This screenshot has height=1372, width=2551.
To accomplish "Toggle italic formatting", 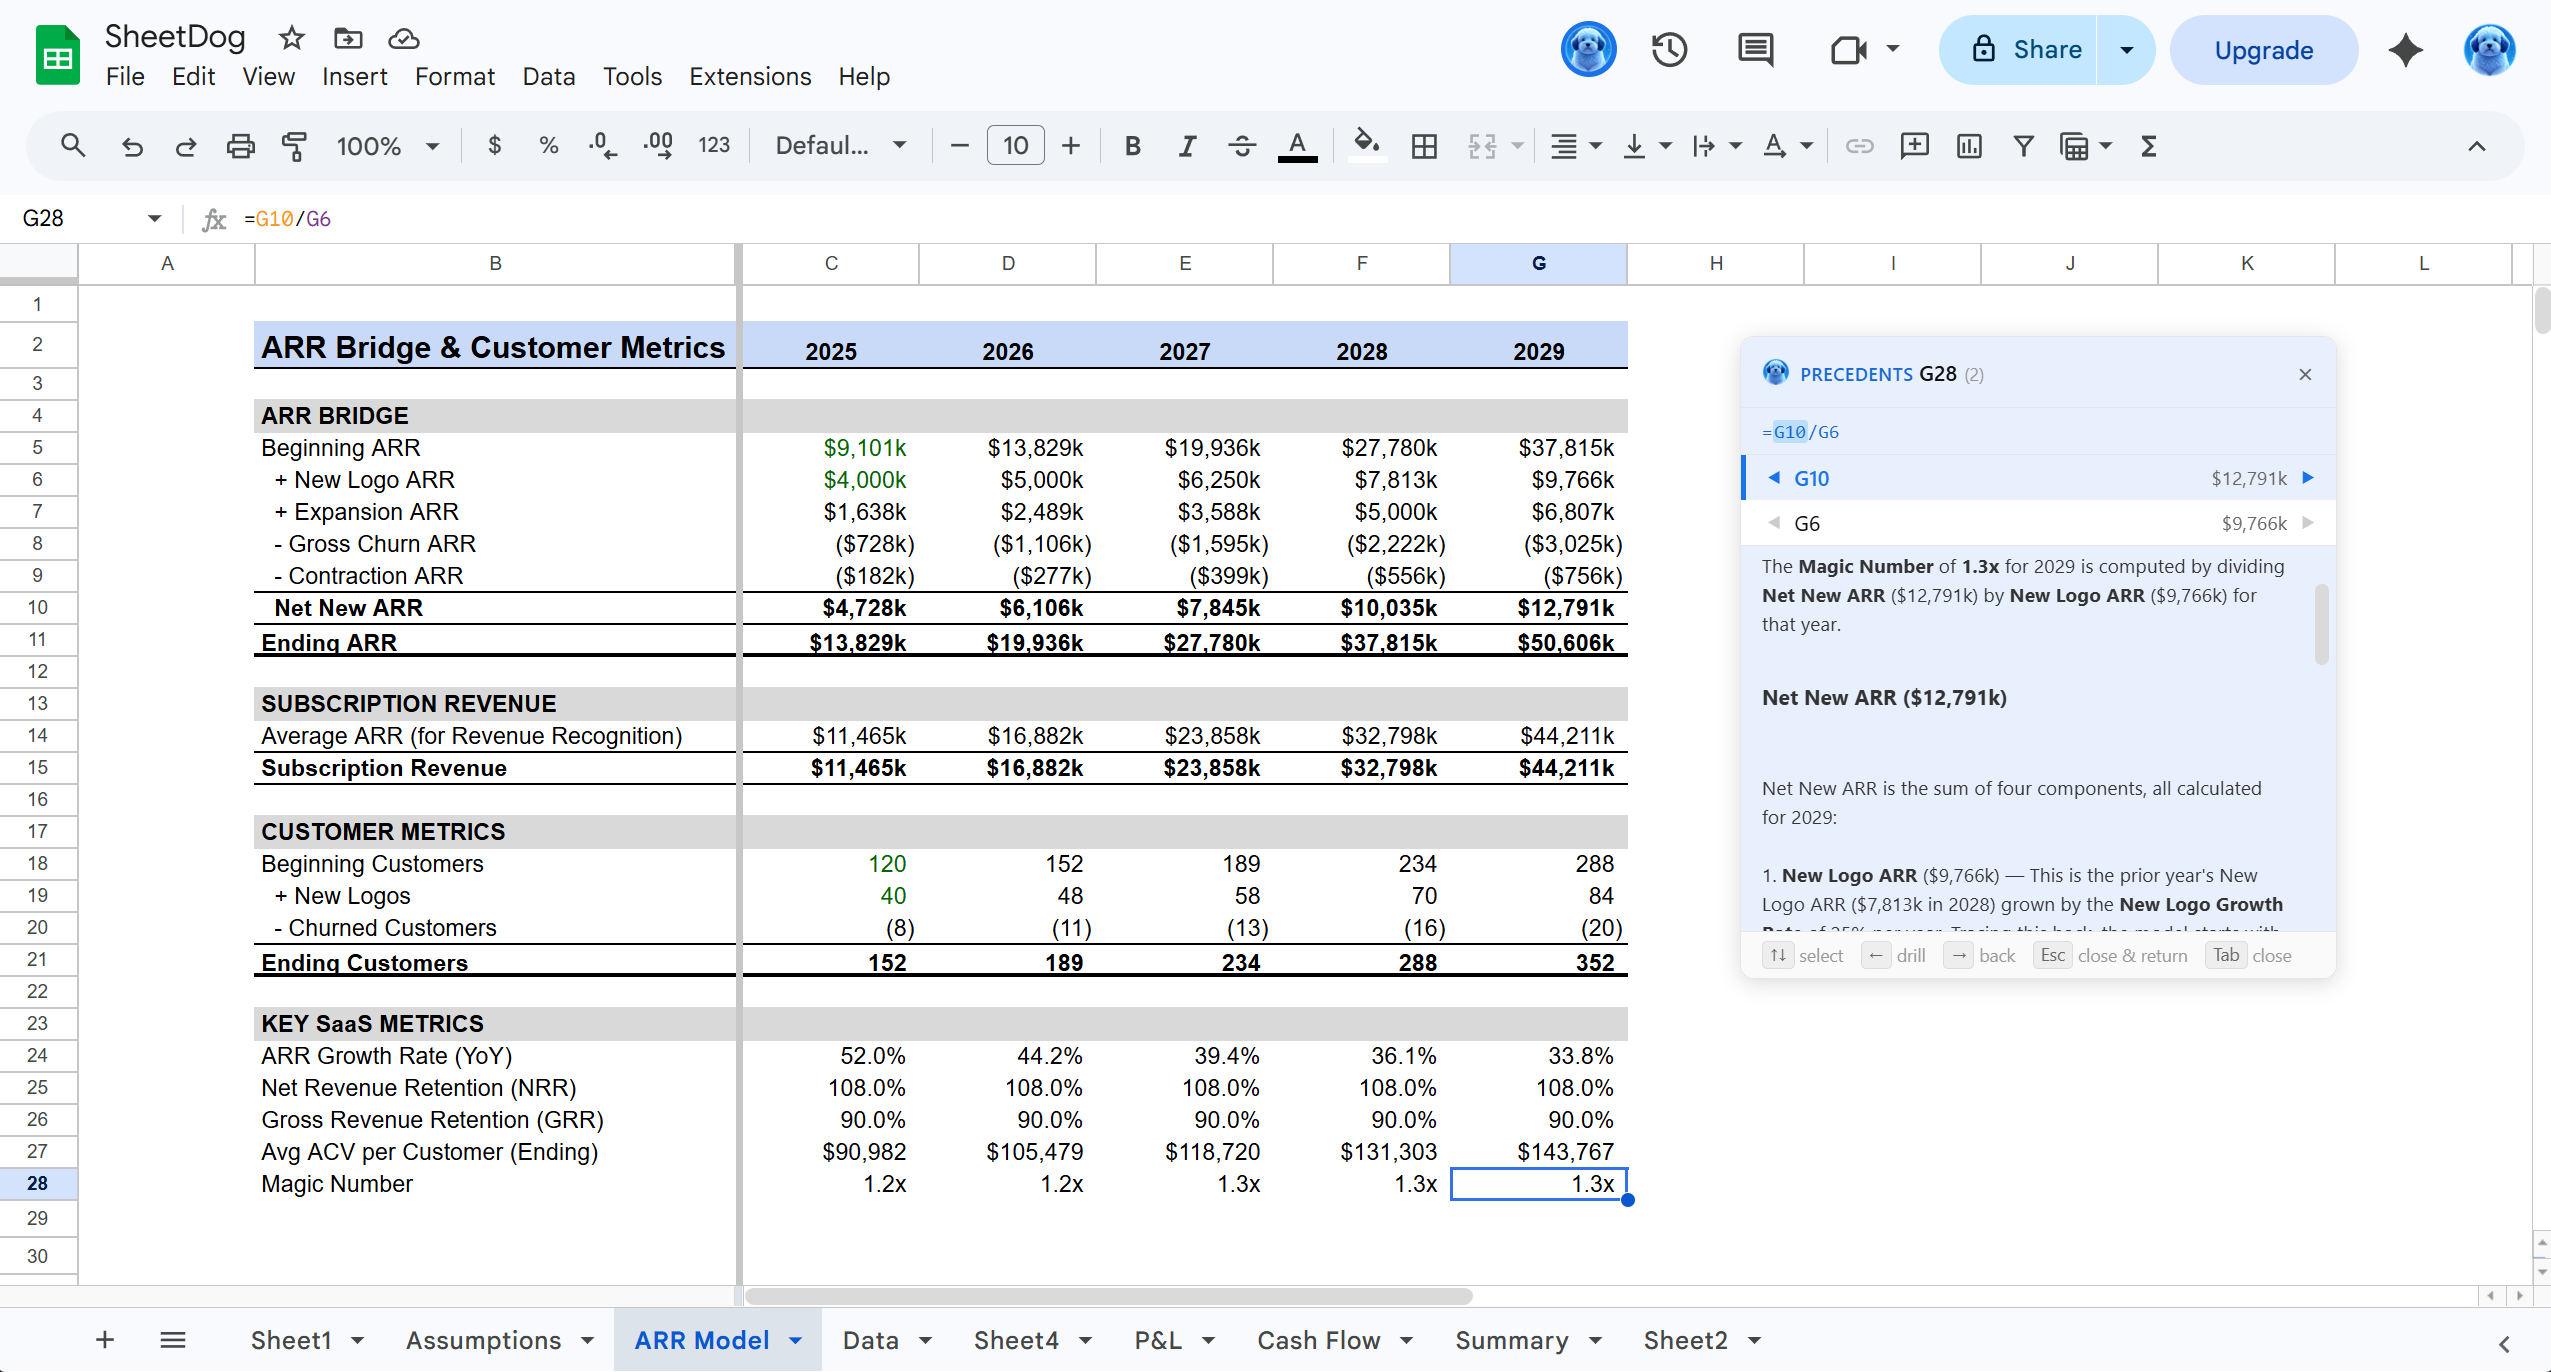I will coord(1187,146).
